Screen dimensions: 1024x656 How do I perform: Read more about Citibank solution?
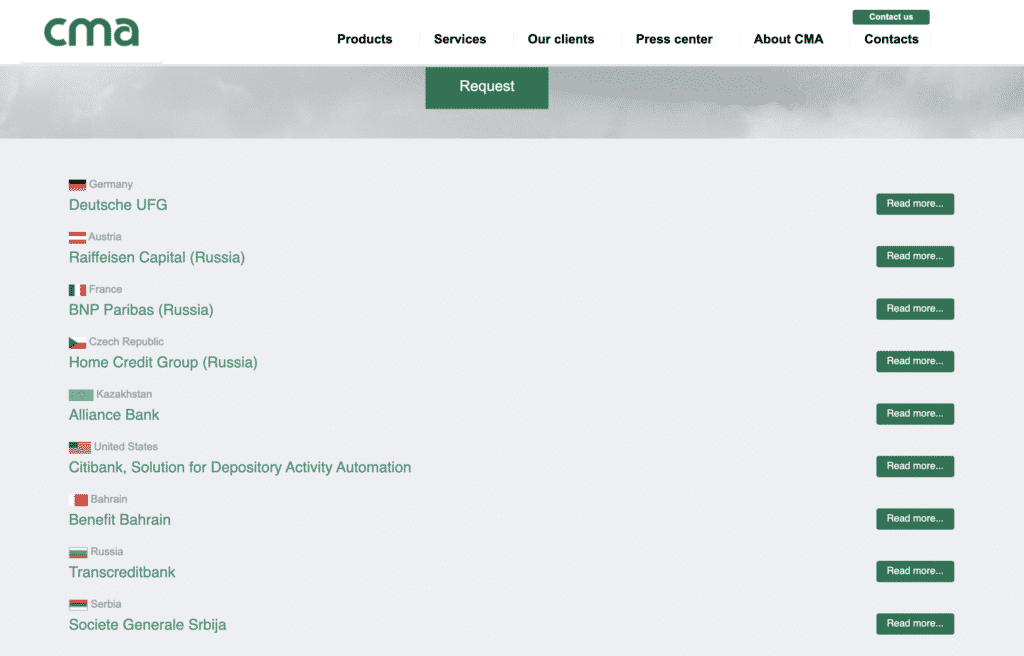click(915, 467)
